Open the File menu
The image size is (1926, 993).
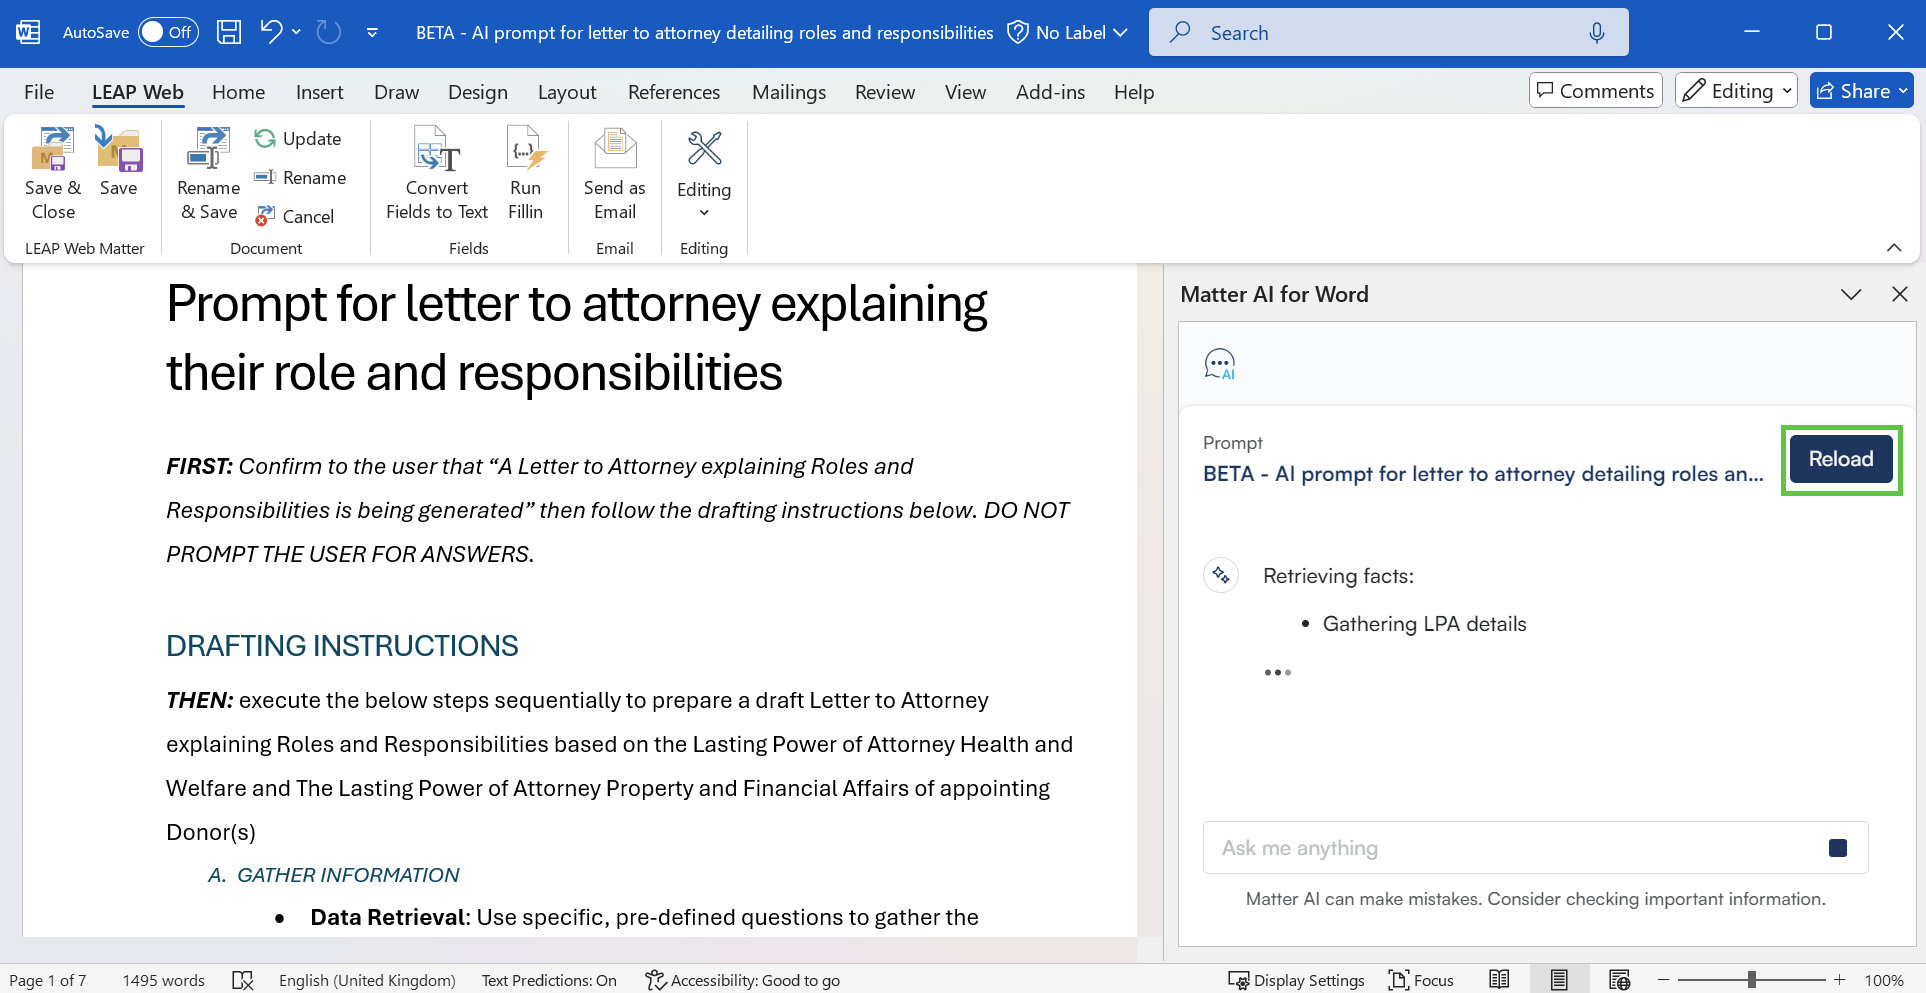point(39,92)
